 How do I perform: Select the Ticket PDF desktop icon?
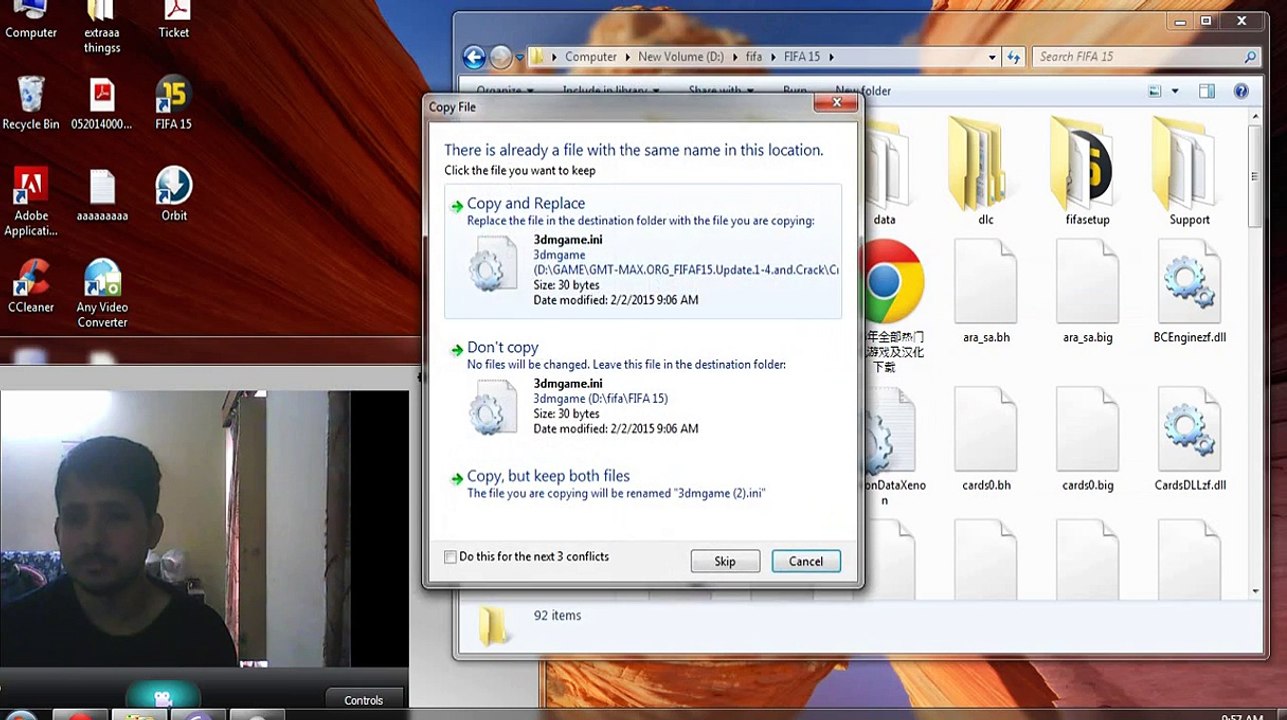coord(174,20)
